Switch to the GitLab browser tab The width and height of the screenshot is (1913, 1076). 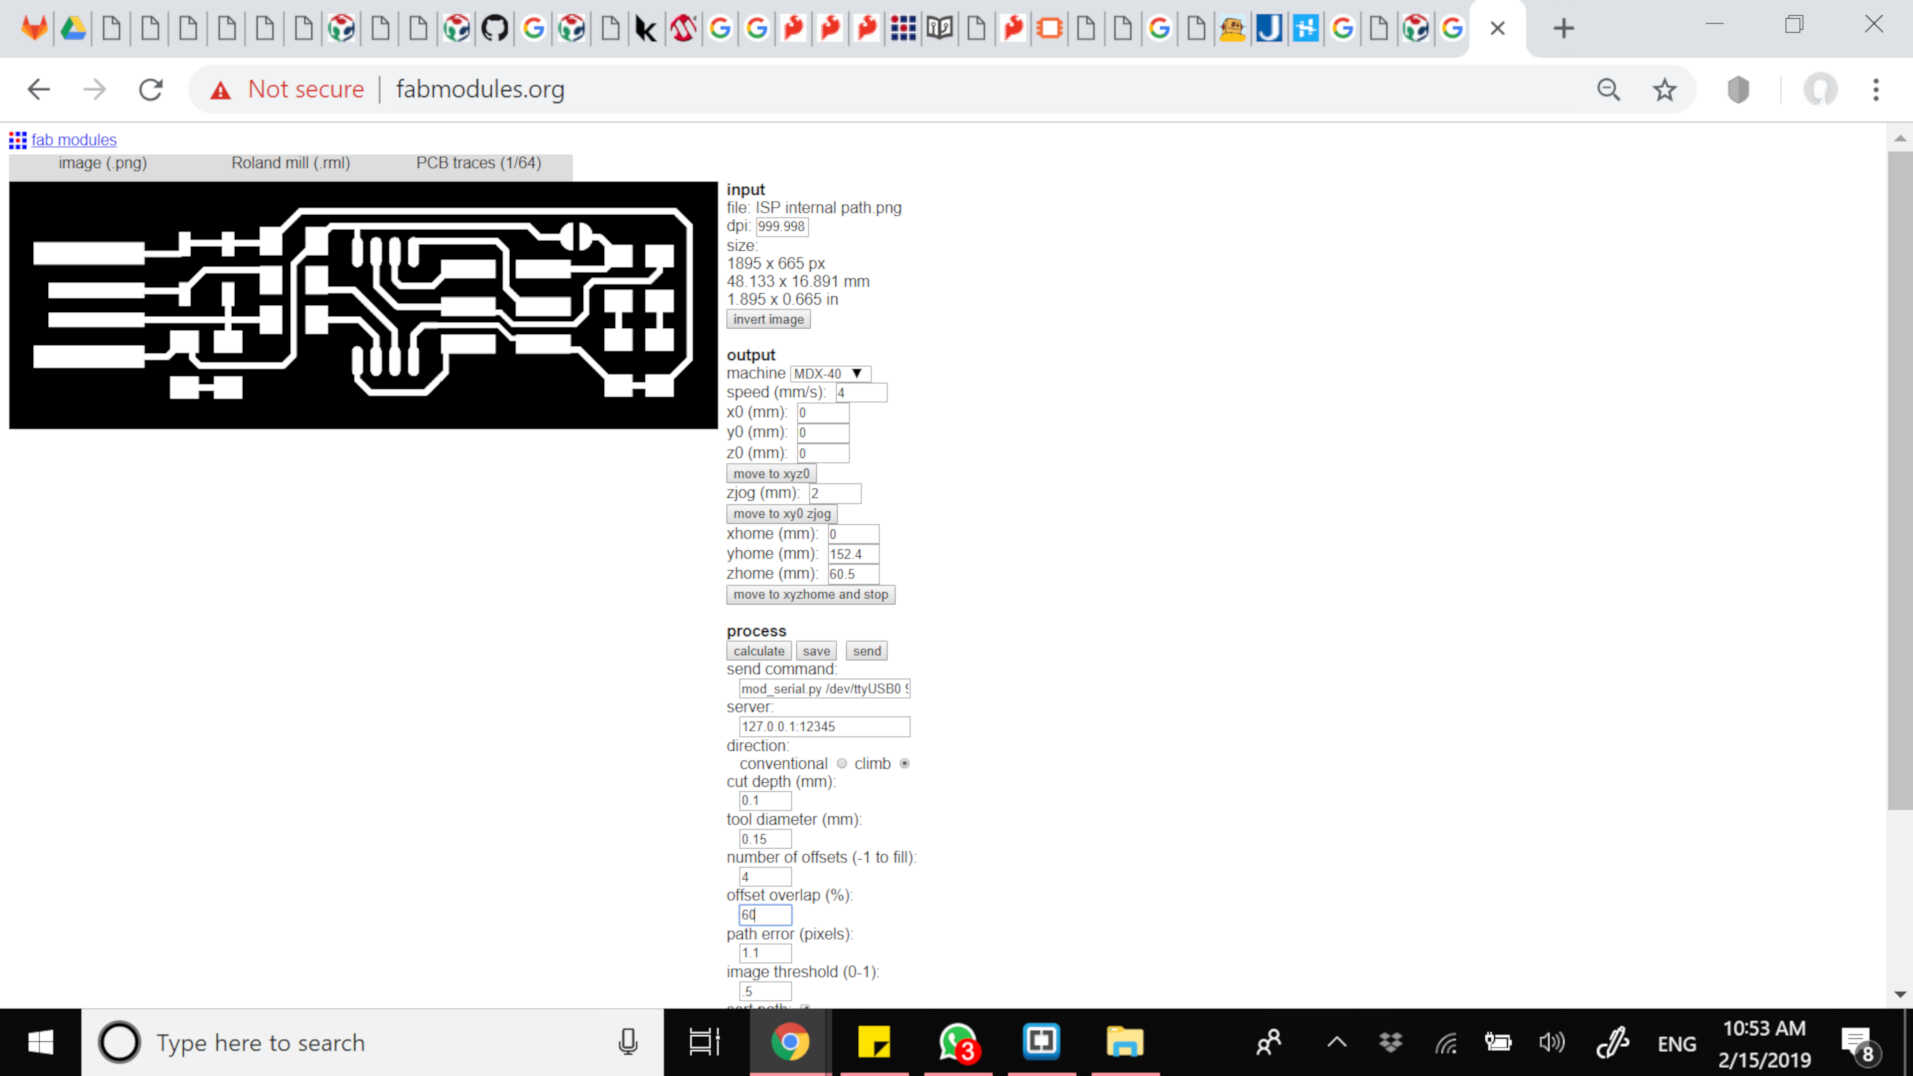pyautogui.click(x=34, y=28)
